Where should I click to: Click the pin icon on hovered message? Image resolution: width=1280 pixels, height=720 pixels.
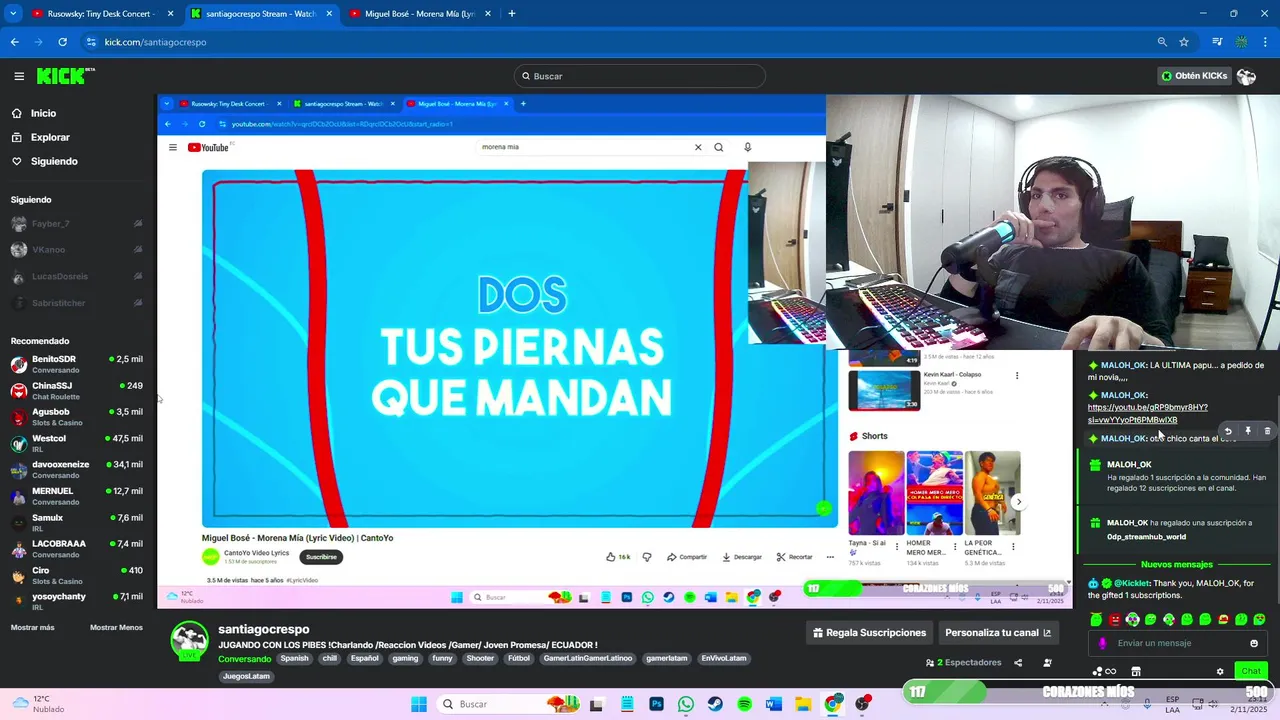pyautogui.click(x=1247, y=431)
